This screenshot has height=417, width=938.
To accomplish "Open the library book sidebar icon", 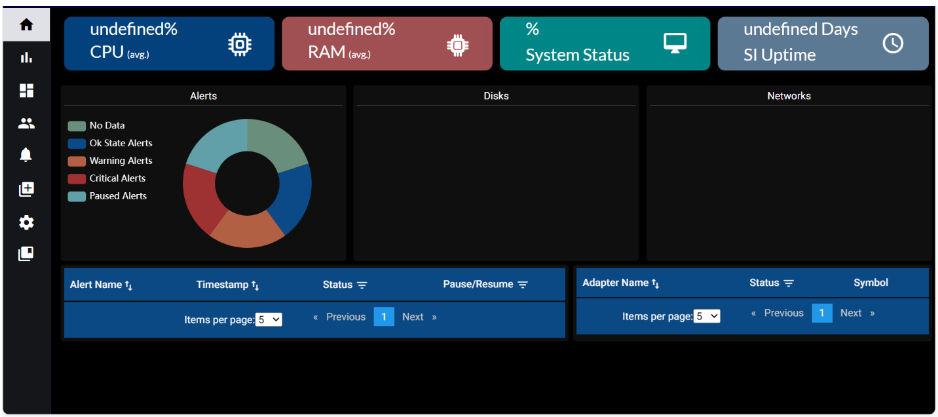I will coord(26,254).
